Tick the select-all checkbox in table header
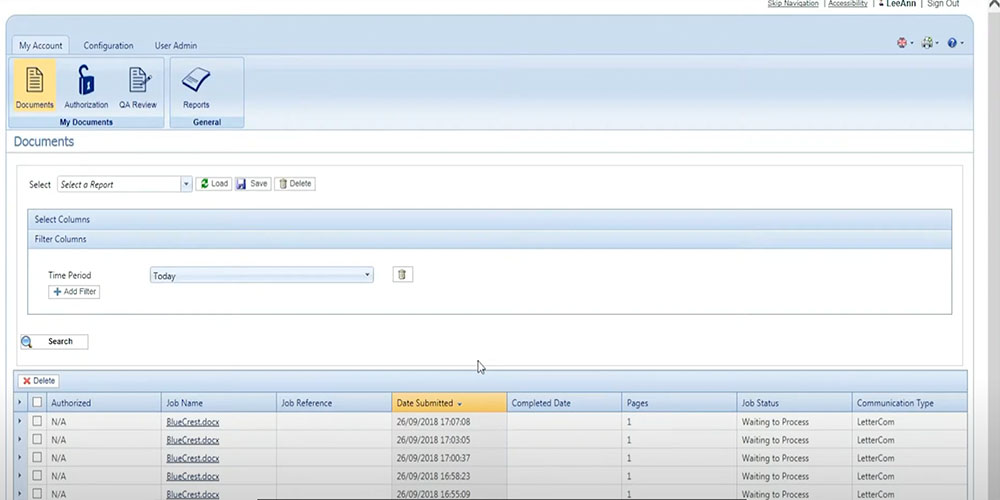The image size is (1000, 500). click(x=37, y=403)
